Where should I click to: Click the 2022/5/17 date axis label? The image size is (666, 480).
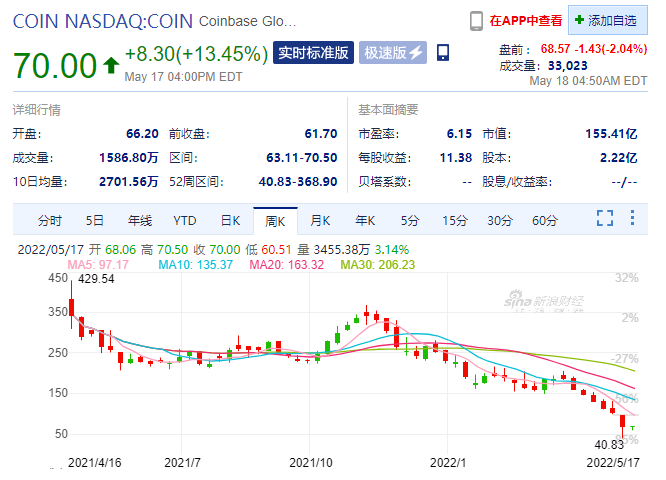(x=613, y=463)
